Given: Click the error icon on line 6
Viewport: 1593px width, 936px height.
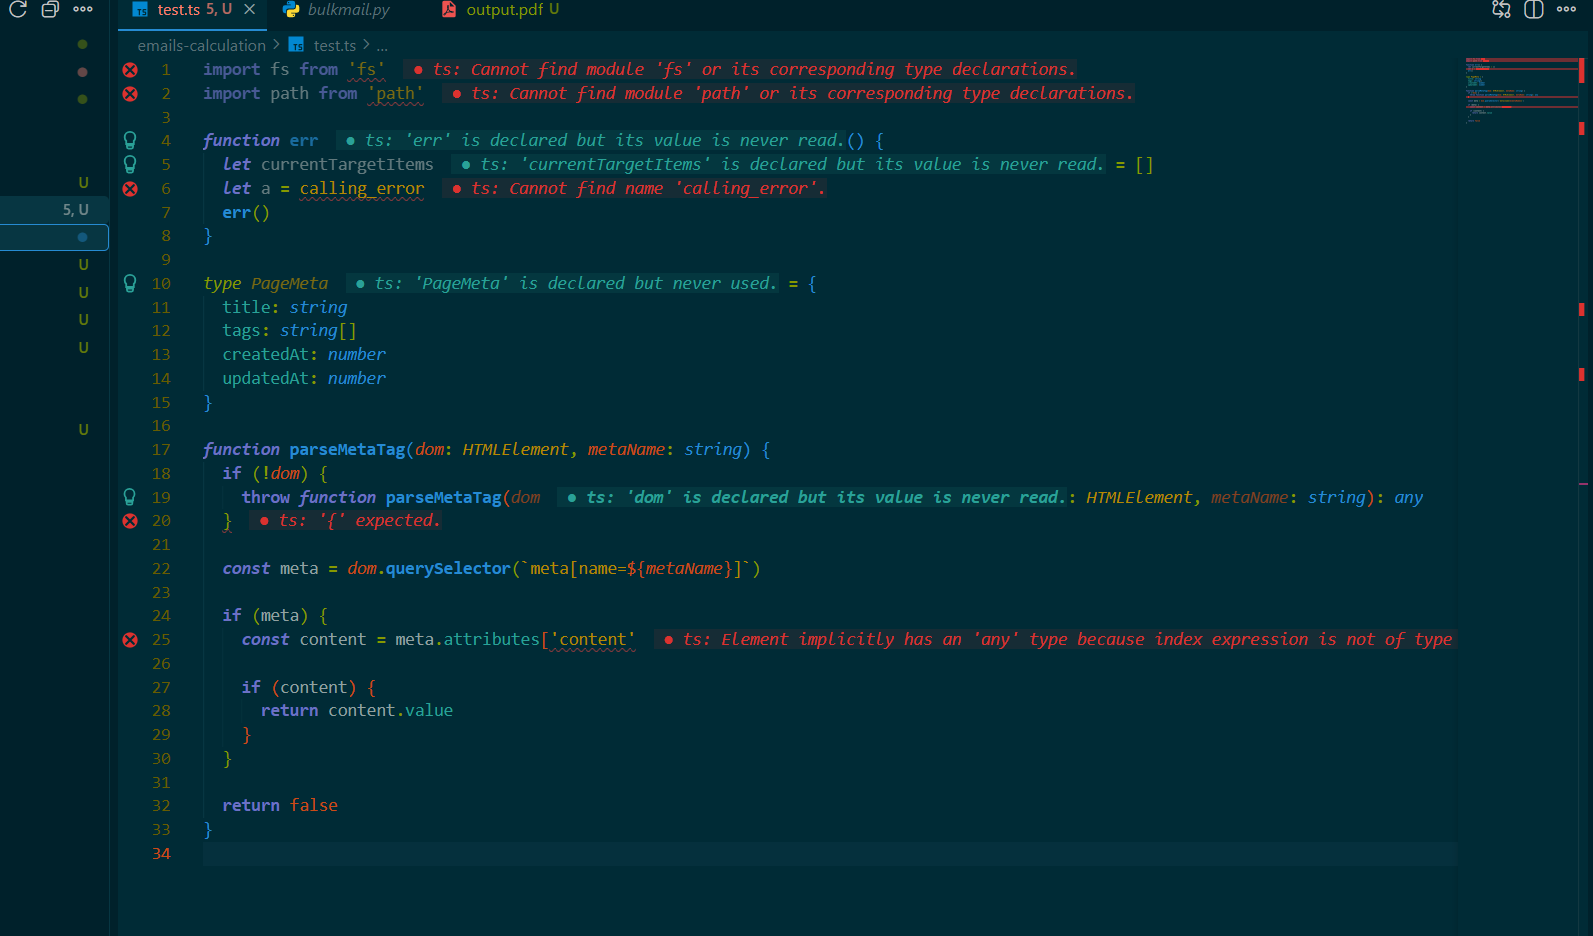Looking at the screenshot, I should pyautogui.click(x=130, y=189).
